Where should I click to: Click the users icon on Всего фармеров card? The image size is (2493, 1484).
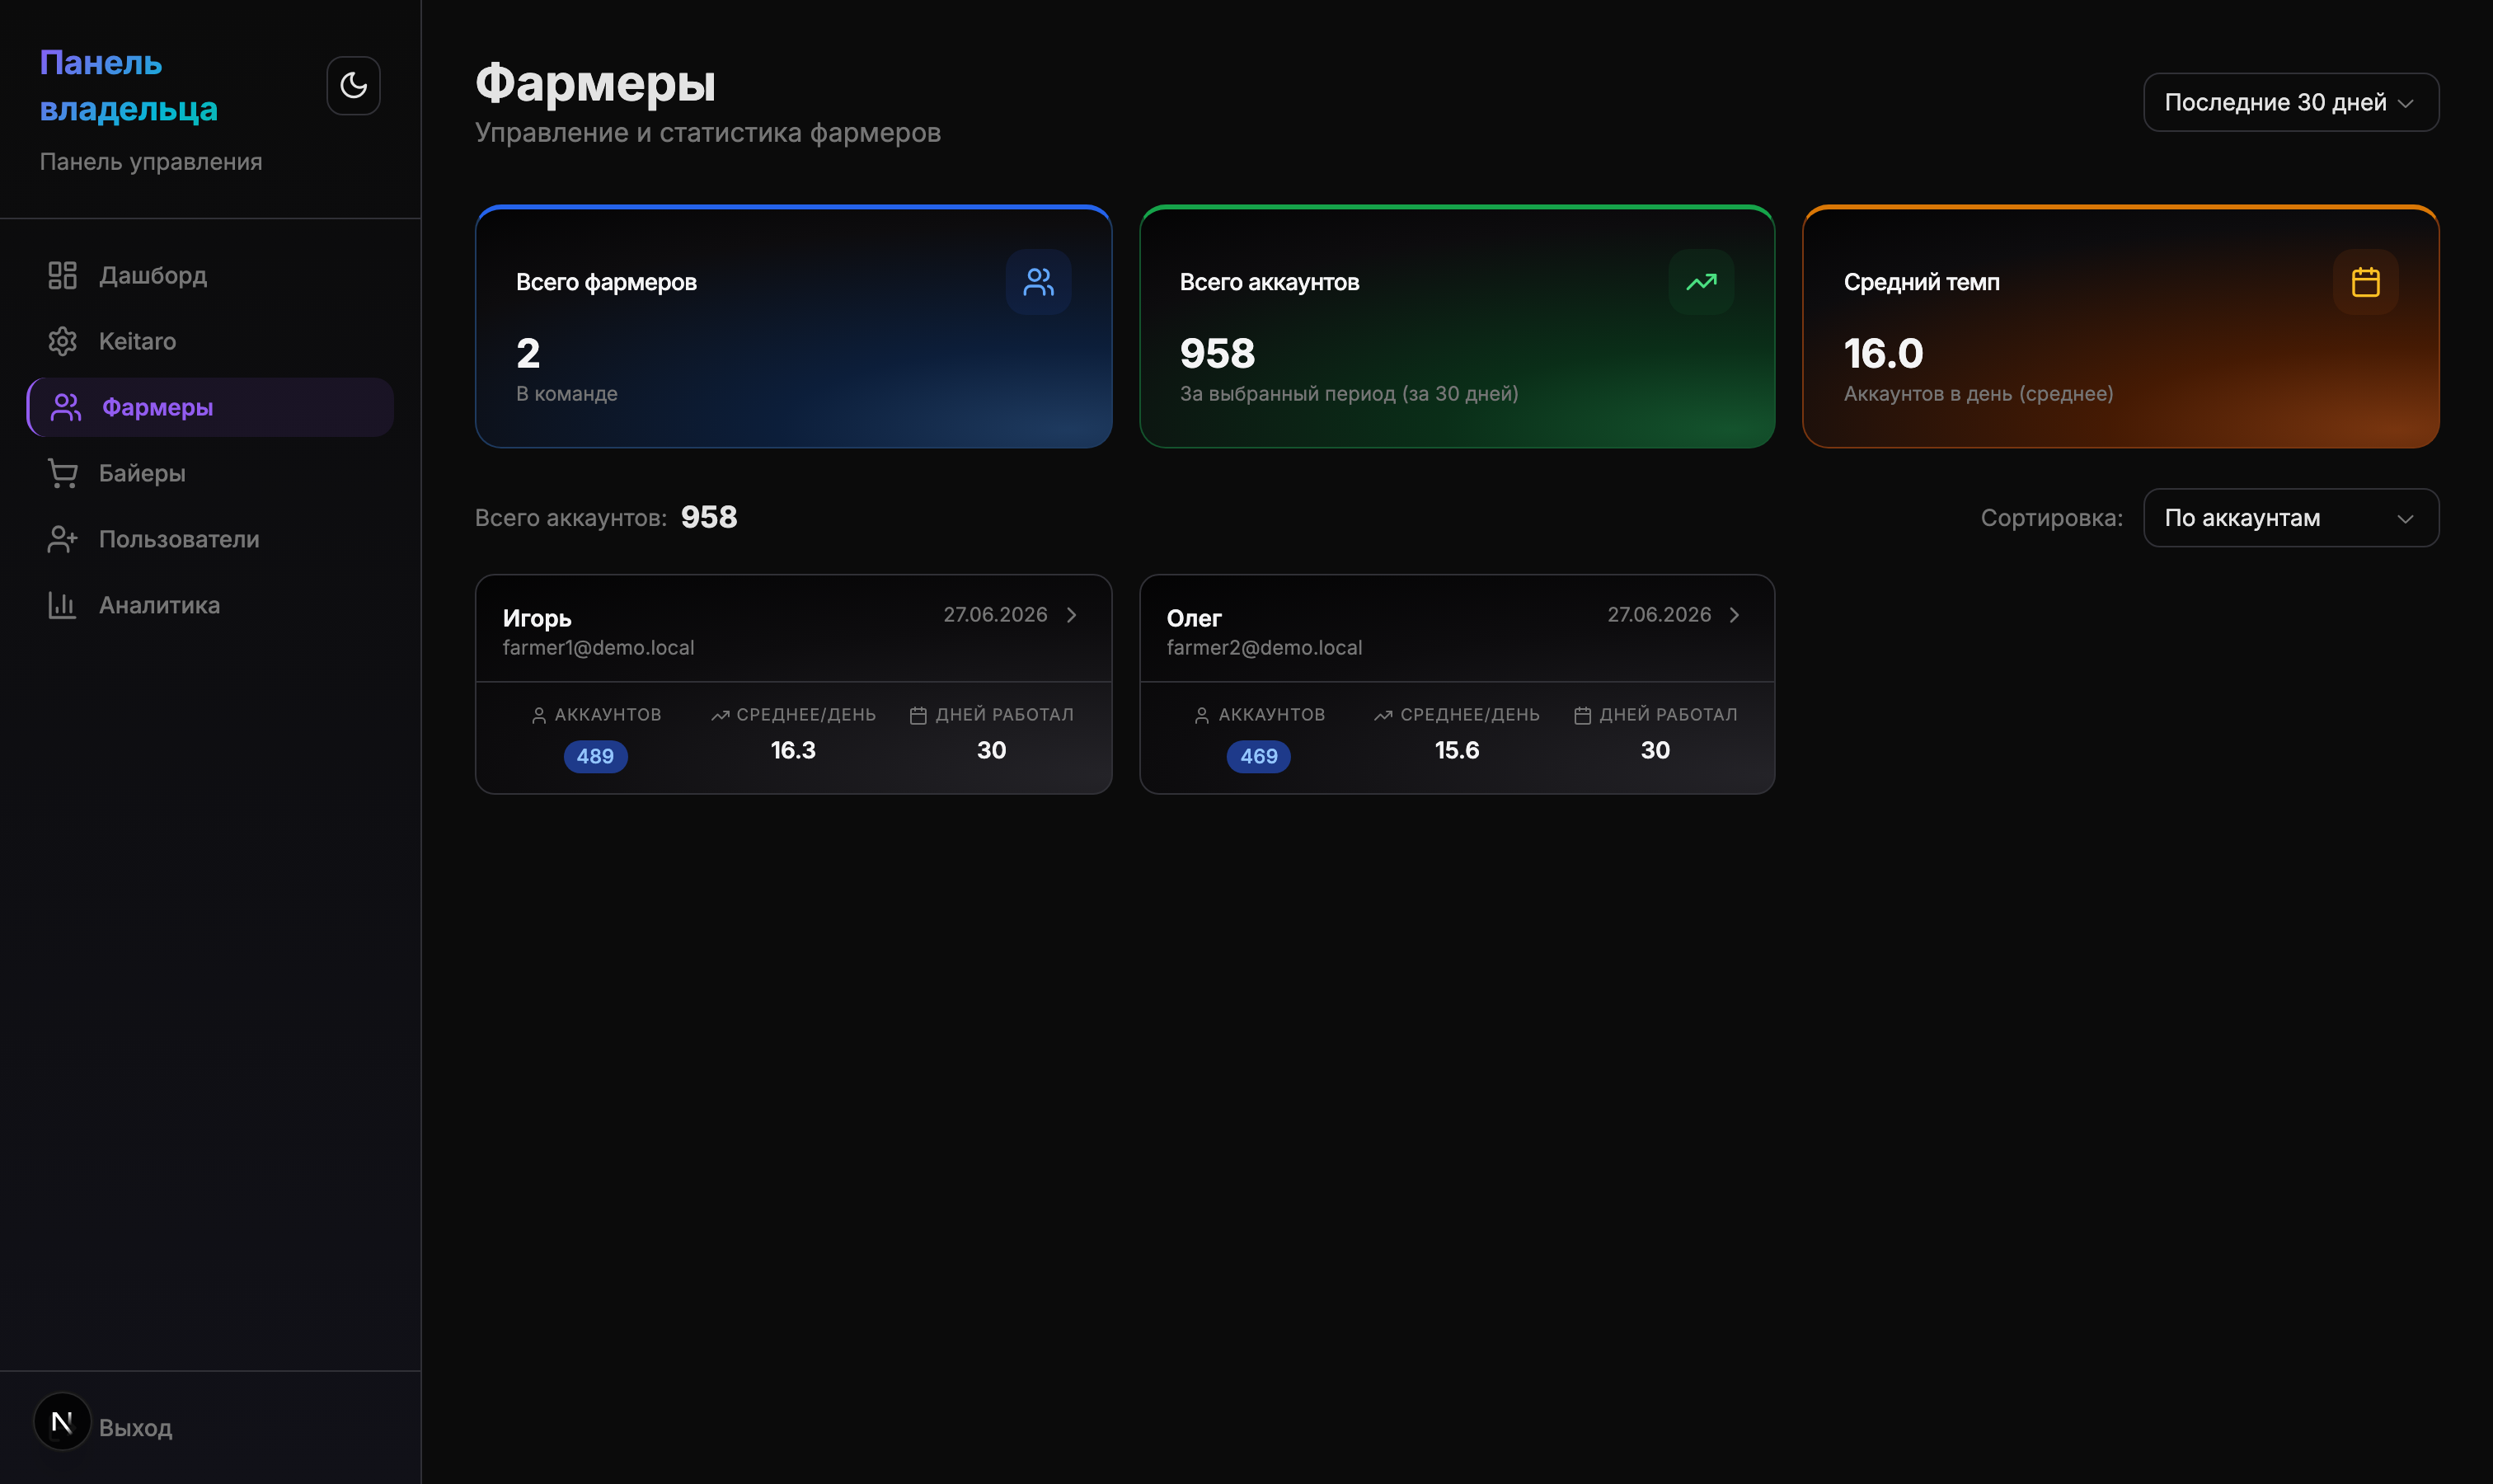(x=1038, y=282)
